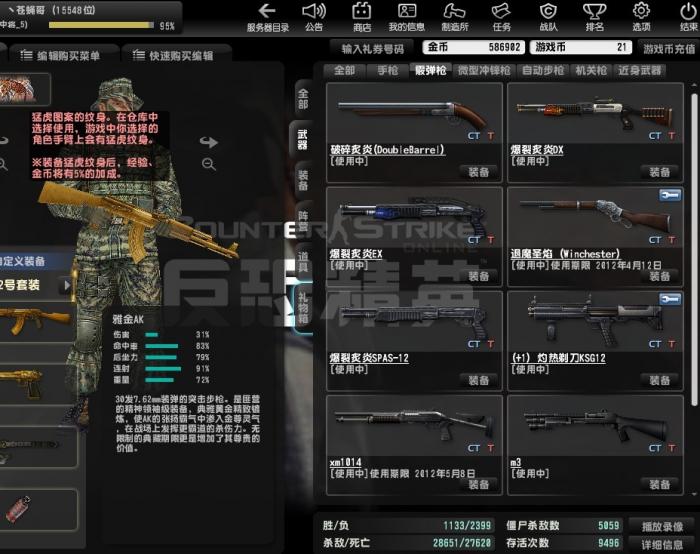The width and height of the screenshot is (700, 554).
Task: Click the 游戏币充值 recharge button
Action: pos(669,49)
